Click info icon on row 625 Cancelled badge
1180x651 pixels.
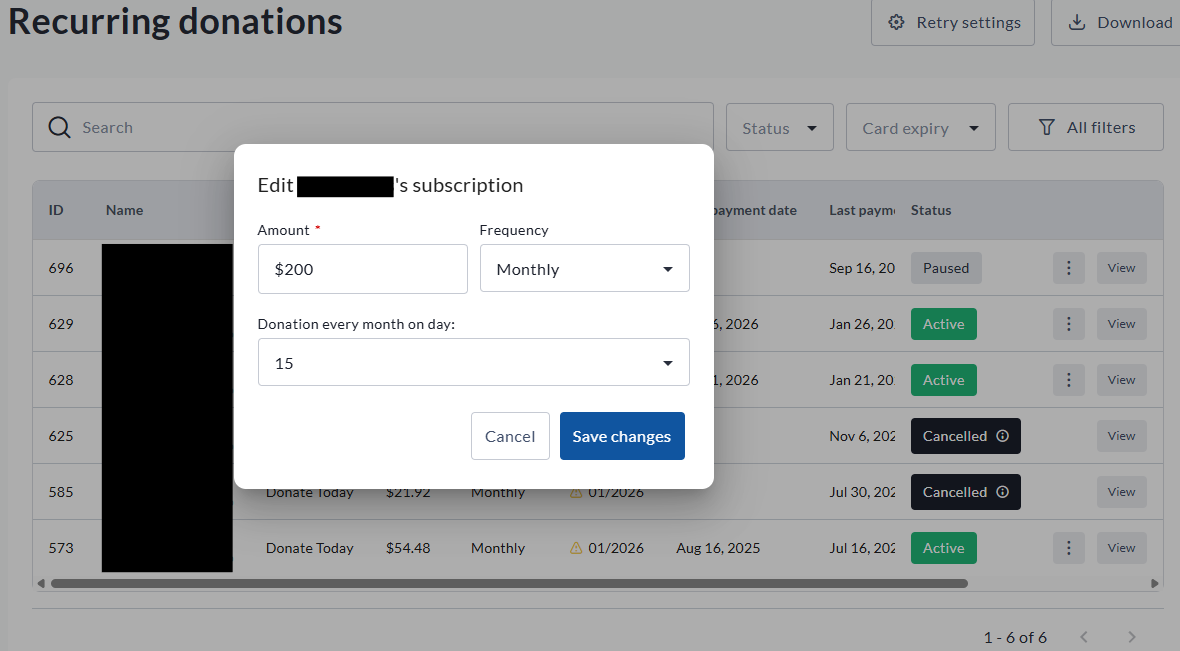coord(1002,436)
